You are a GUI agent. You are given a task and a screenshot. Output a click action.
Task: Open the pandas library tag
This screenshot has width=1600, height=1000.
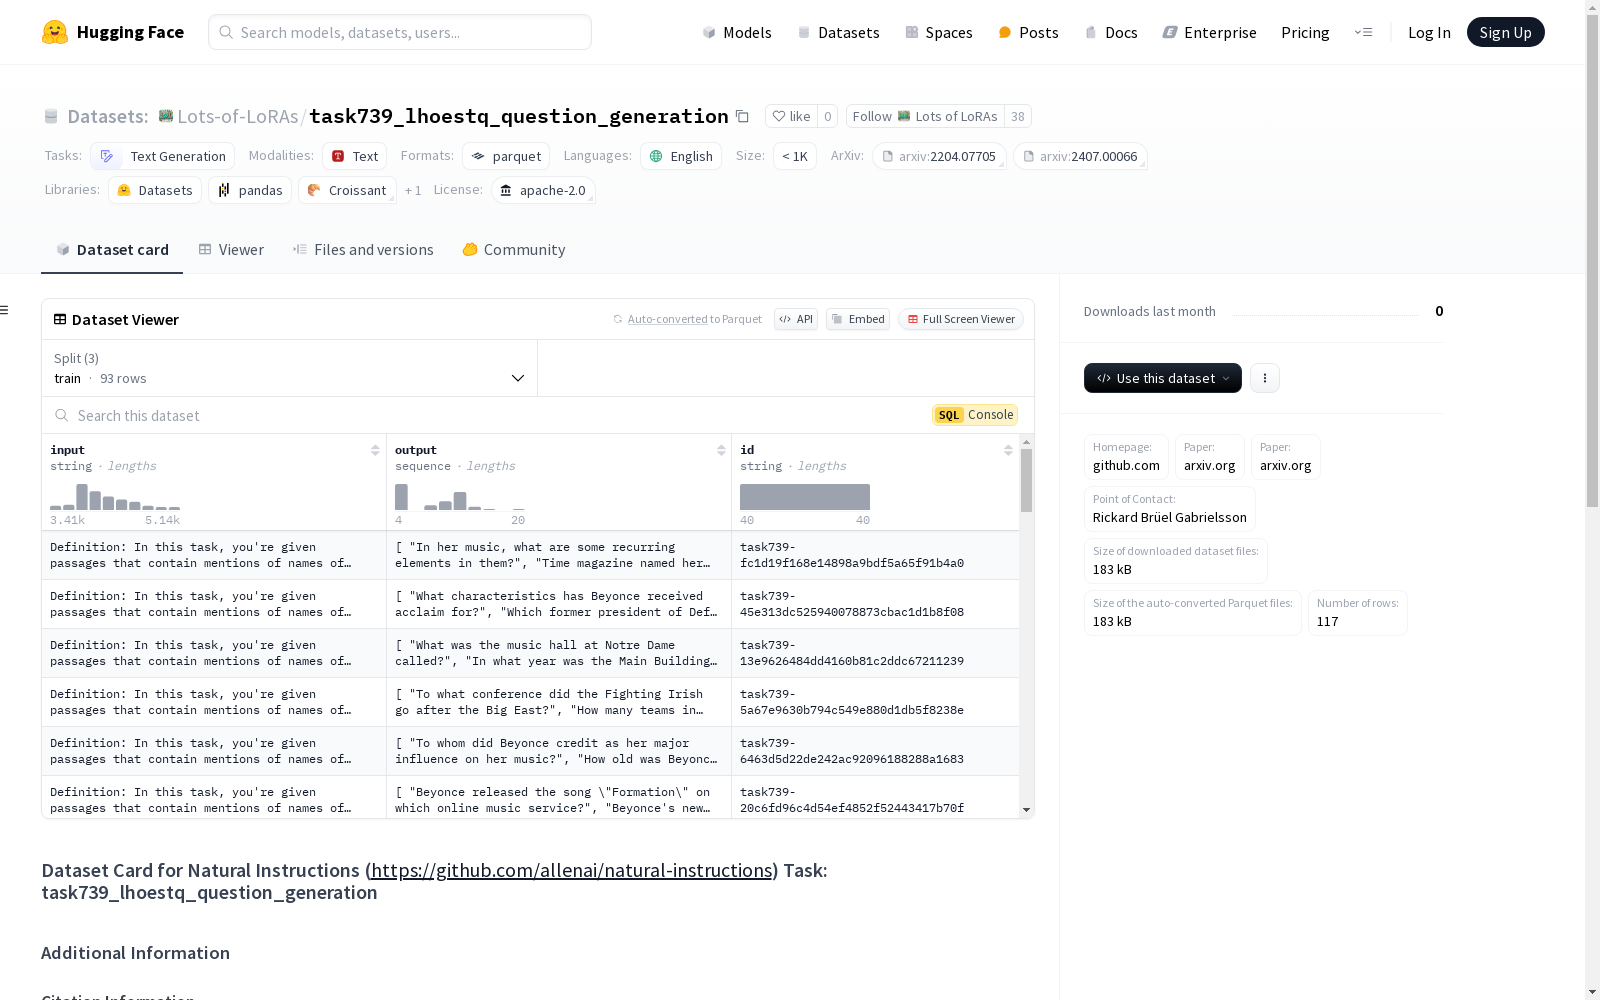click(x=250, y=190)
